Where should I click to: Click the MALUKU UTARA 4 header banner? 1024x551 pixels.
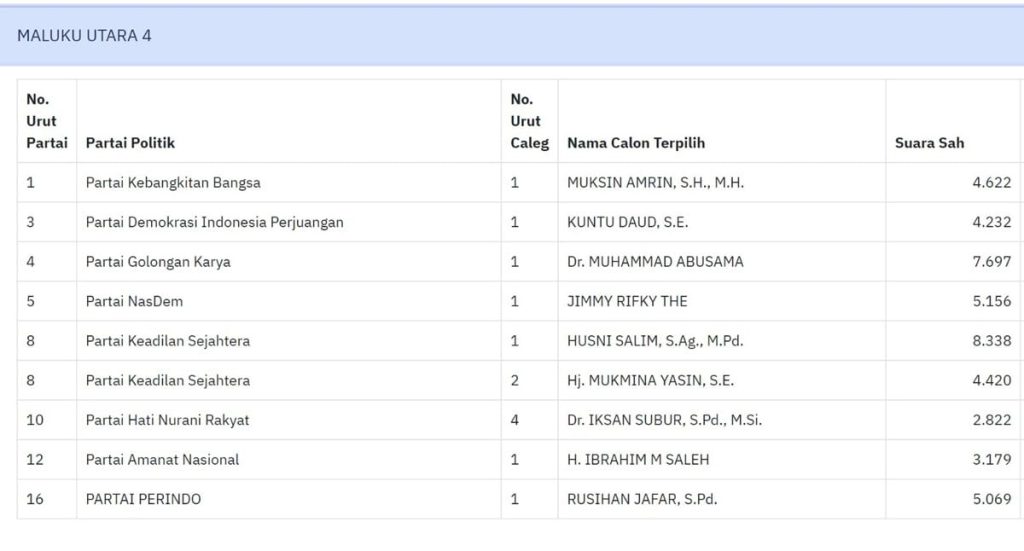[85, 36]
